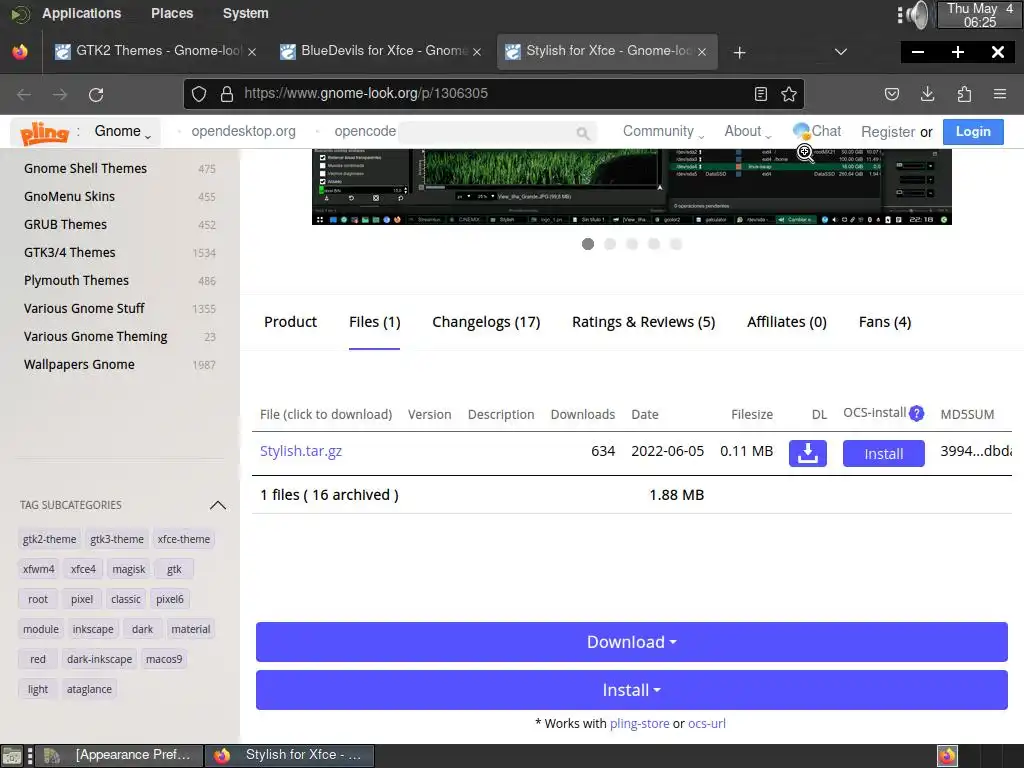View site security padlock info
The width and height of the screenshot is (1024, 768).
pos(227,94)
